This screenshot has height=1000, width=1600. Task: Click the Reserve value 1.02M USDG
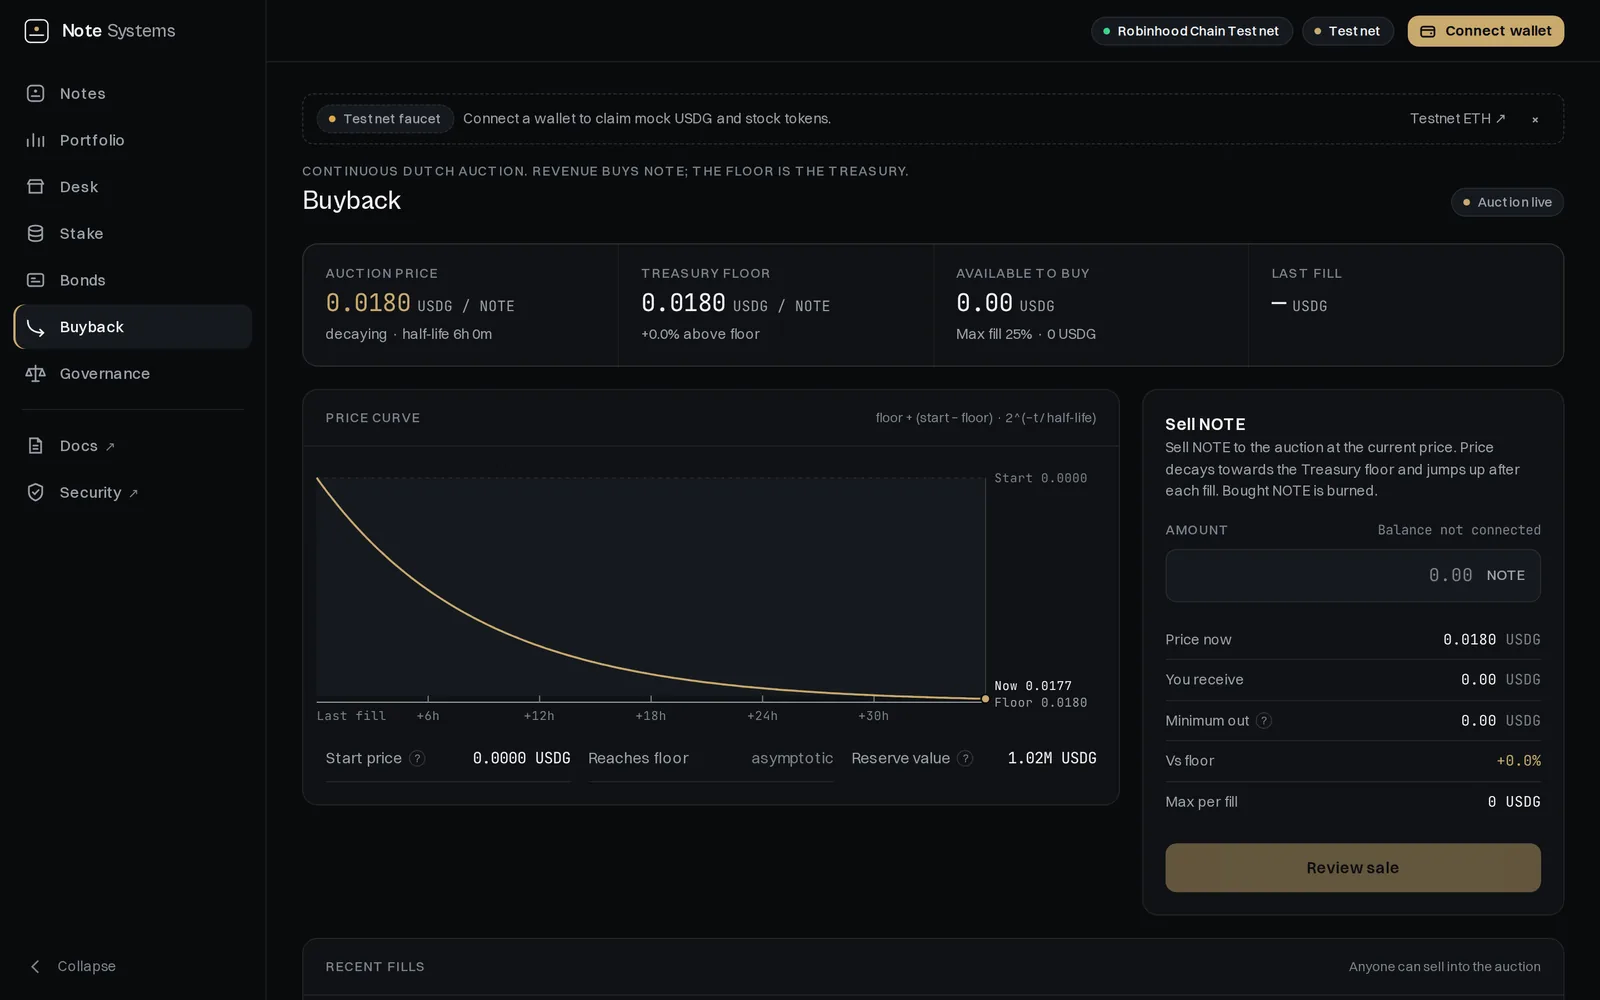point(1052,758)
